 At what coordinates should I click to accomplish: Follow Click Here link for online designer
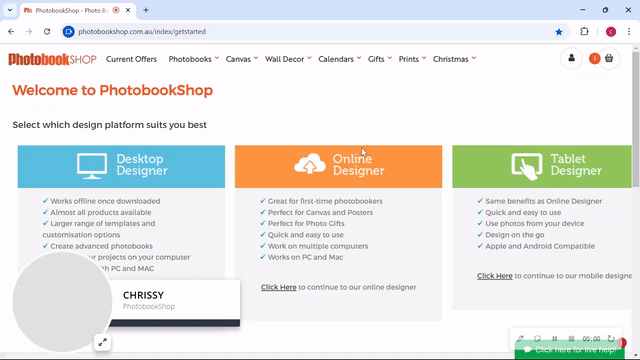coord(278,287)
